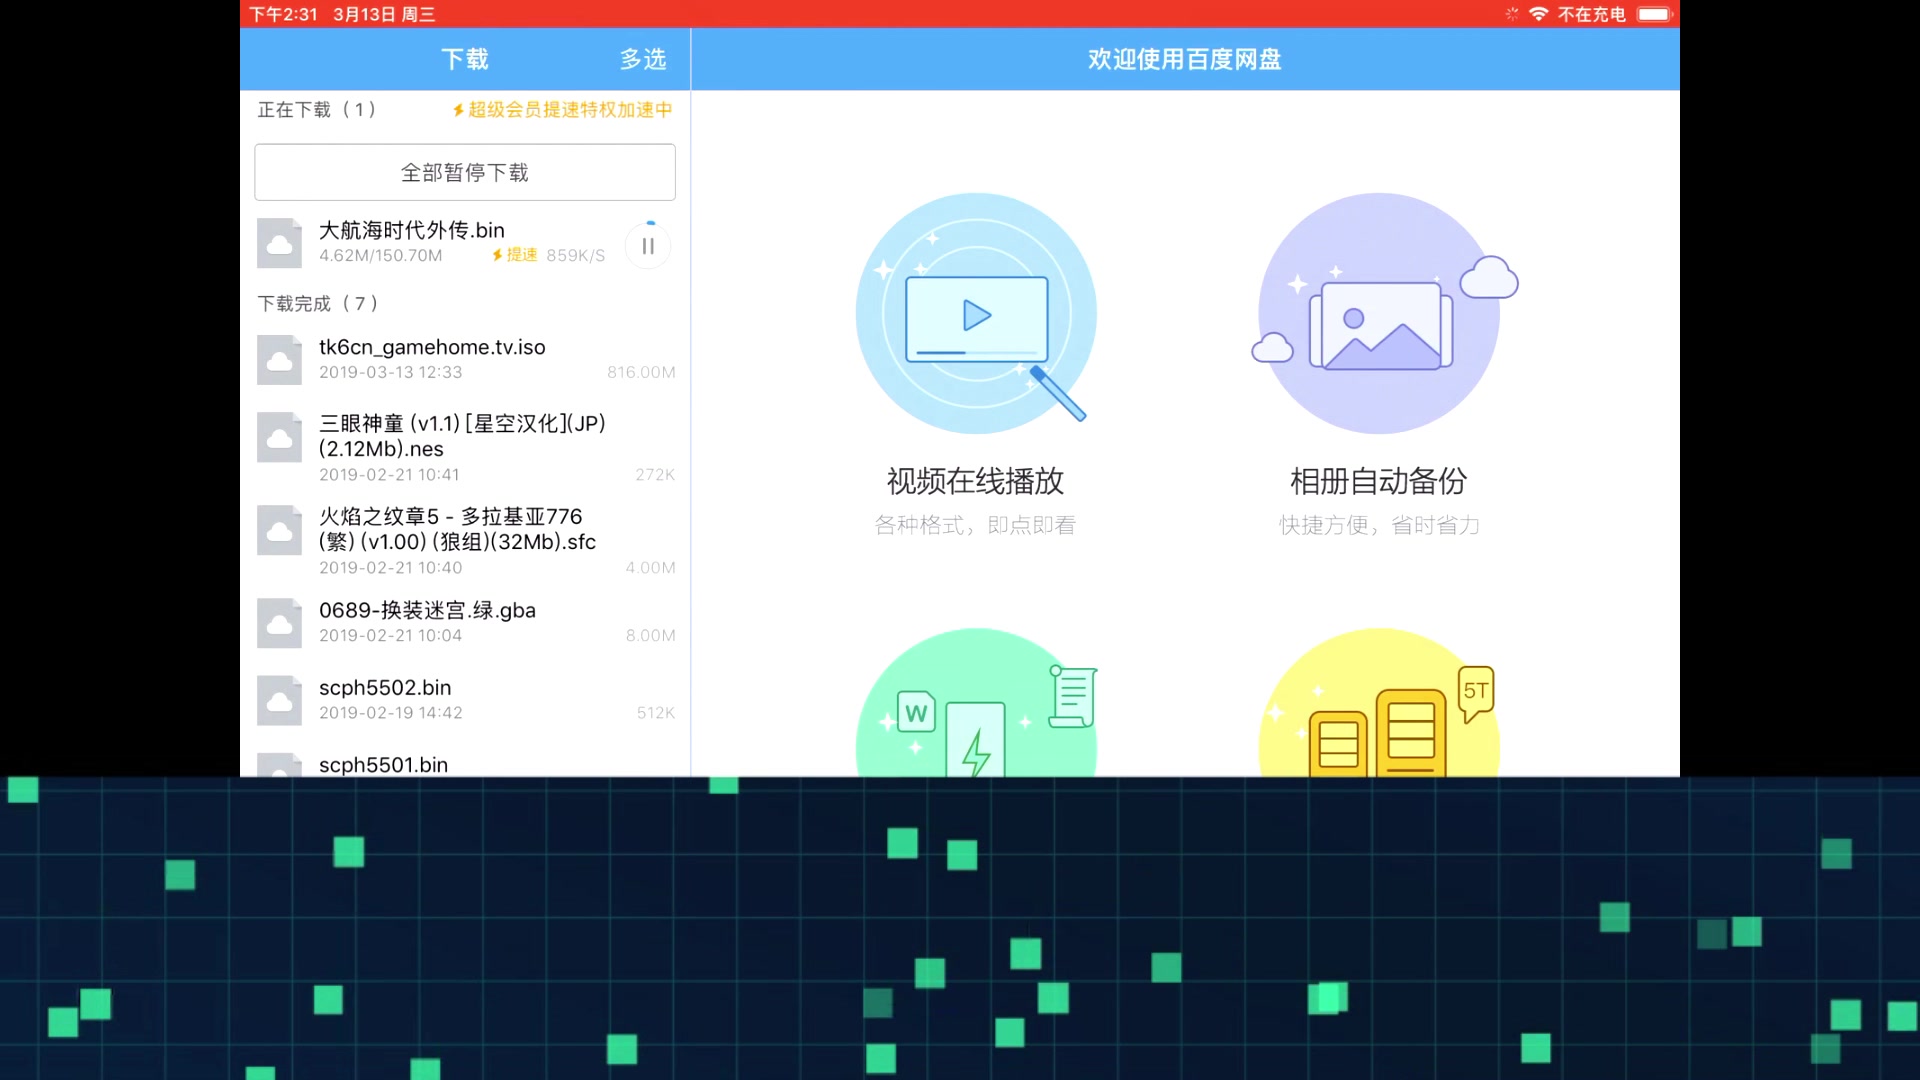Open tk6cn_gamehome.tv.iso file entry
This screenshot has width=1920, height=1080.
coord(465,359)
